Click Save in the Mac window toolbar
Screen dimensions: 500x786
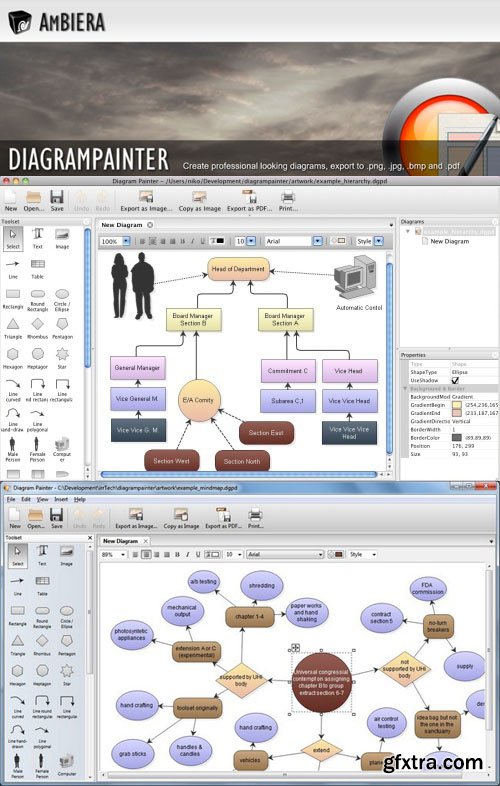click(57, 201)
